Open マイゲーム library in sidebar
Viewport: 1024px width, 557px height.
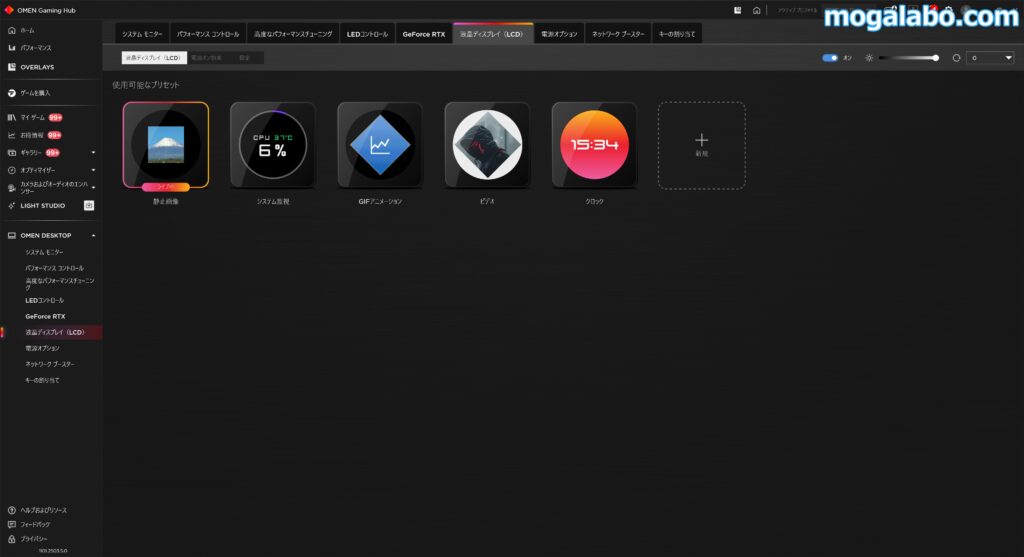(x=33, y=118)
